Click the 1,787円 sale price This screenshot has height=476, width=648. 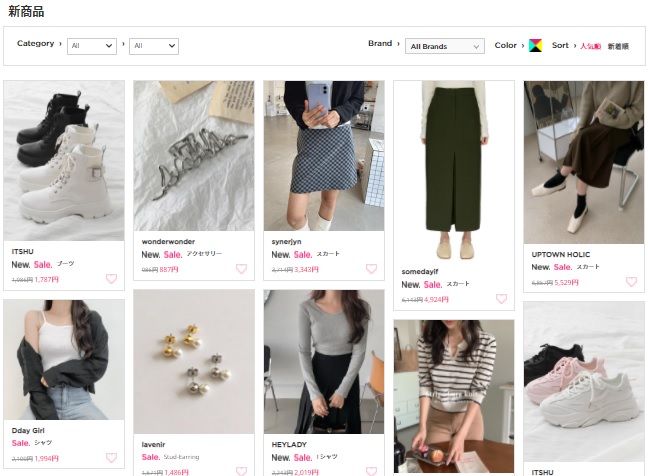(47, 280)
